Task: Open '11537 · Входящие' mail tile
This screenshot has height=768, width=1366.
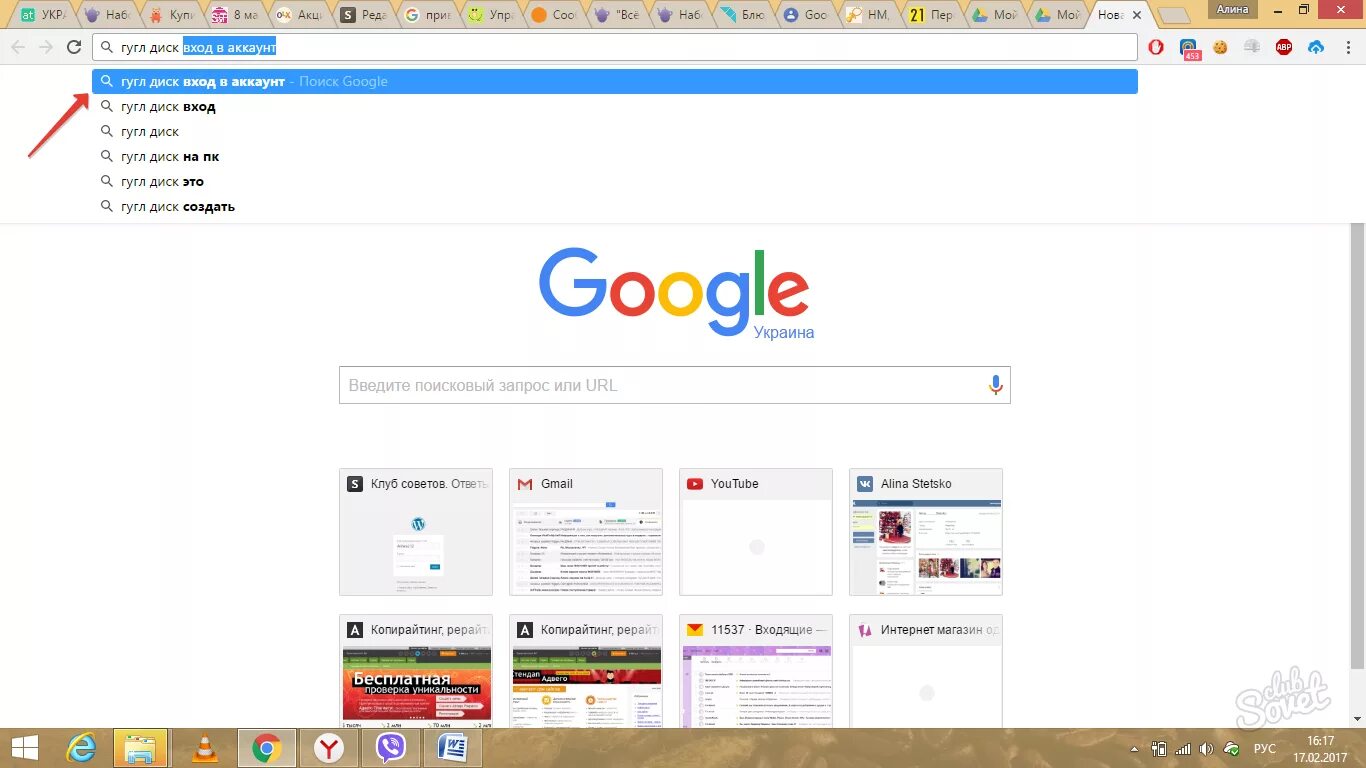Action: click(756, 671)
